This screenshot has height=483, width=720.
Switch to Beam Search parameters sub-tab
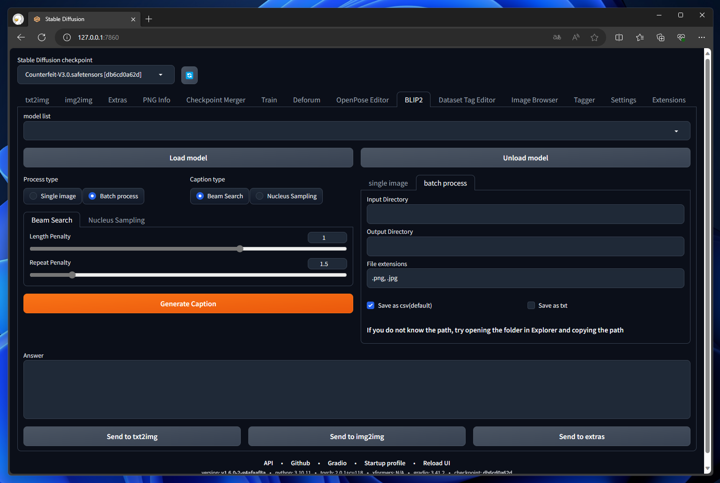52,220
